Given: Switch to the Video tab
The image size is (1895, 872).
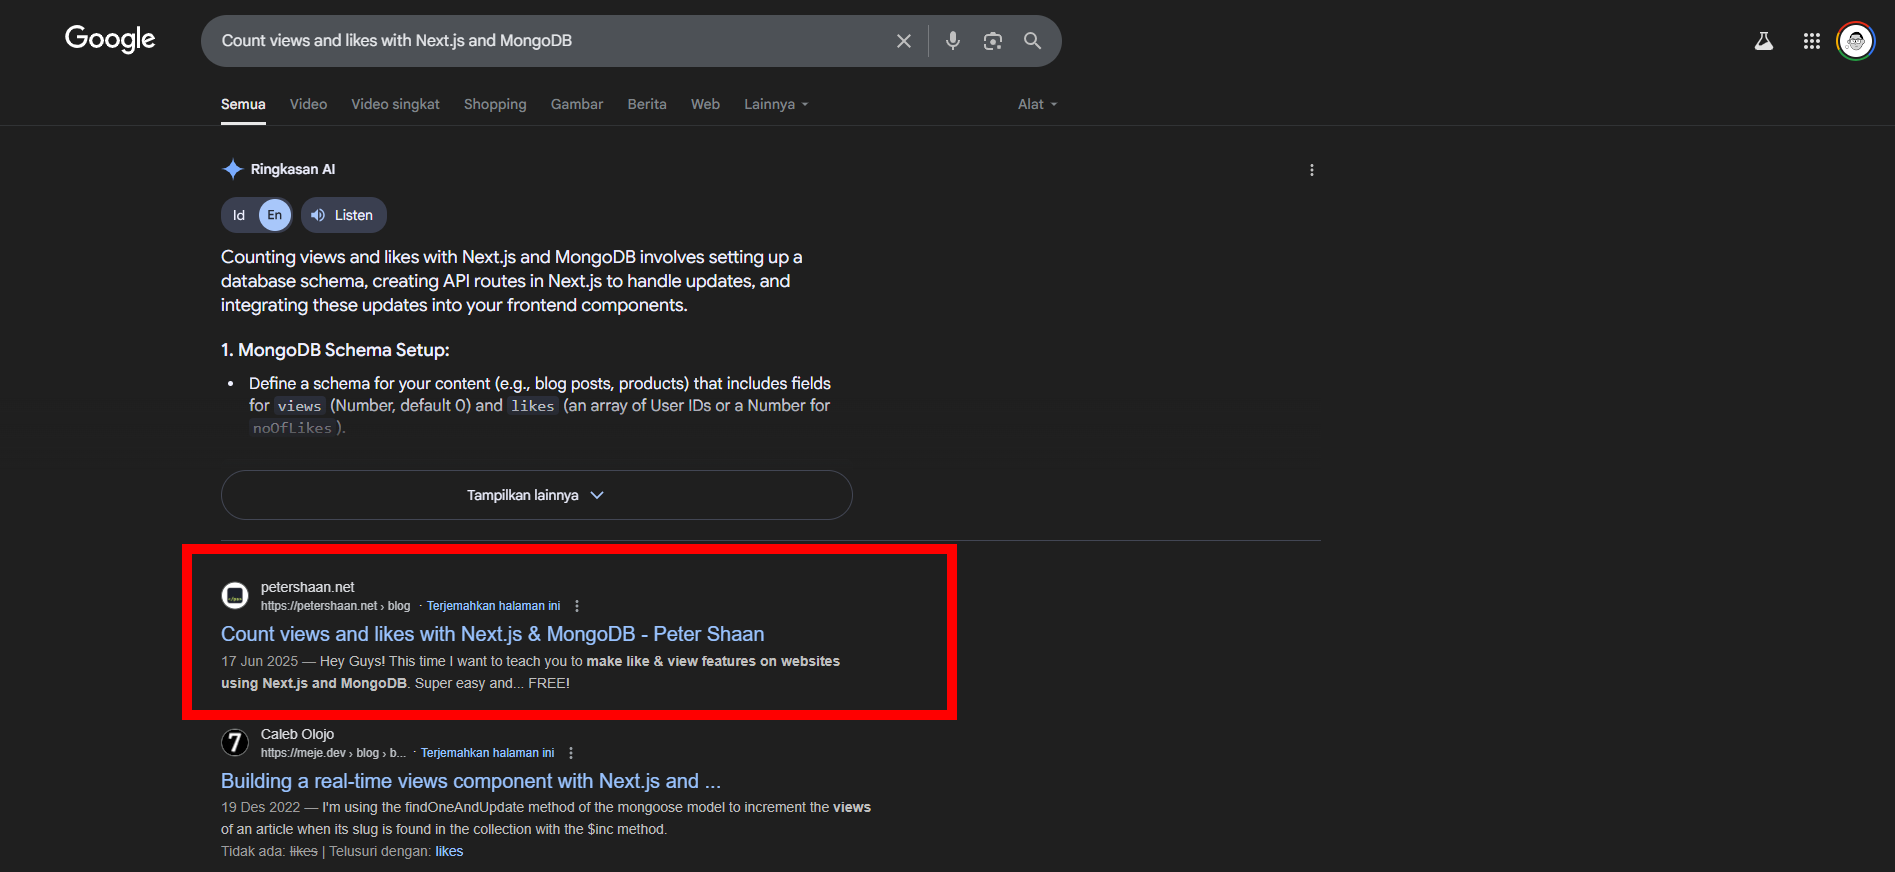Looking at the screenshot, I should coord(308,104).
